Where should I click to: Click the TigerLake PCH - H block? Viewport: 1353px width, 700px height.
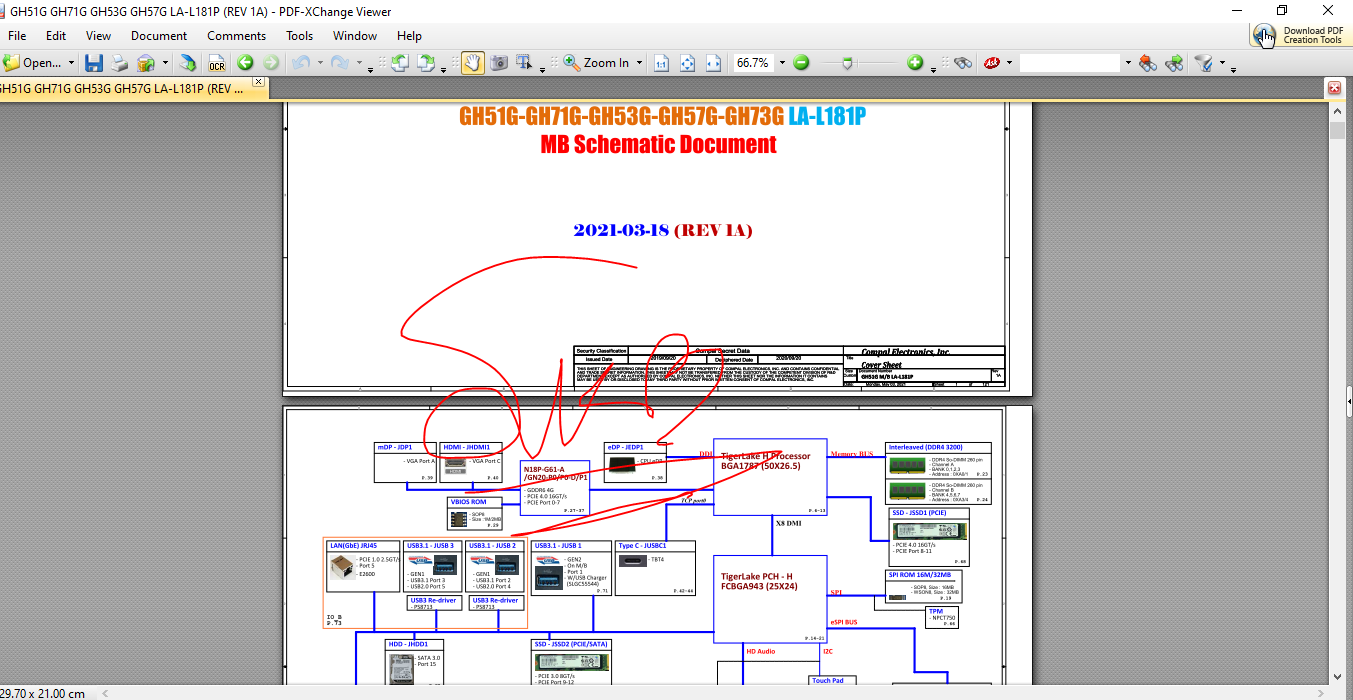point(770,599)
